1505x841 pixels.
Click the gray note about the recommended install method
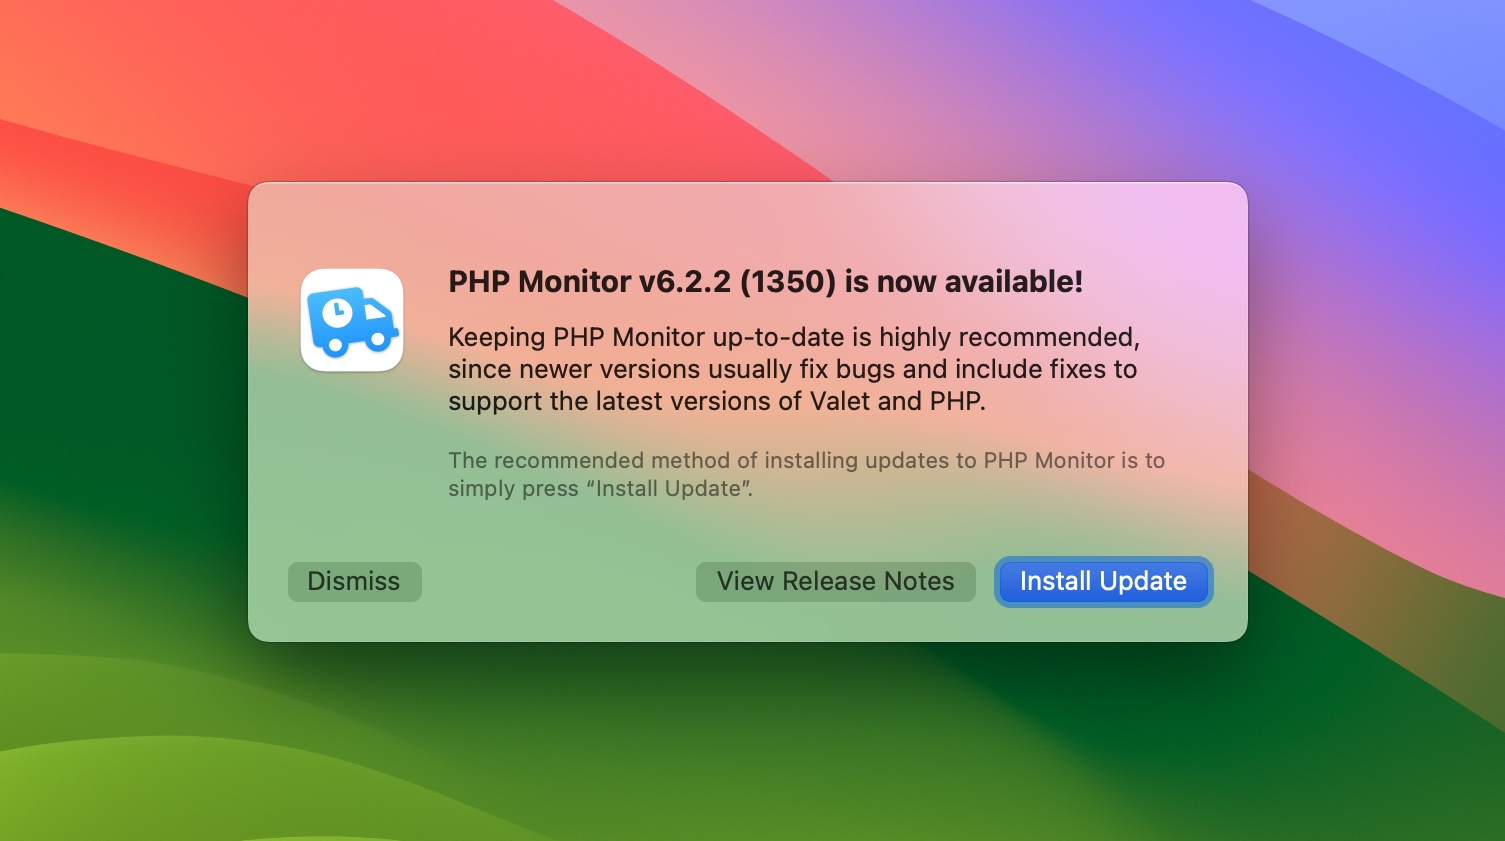click(807, 475)
